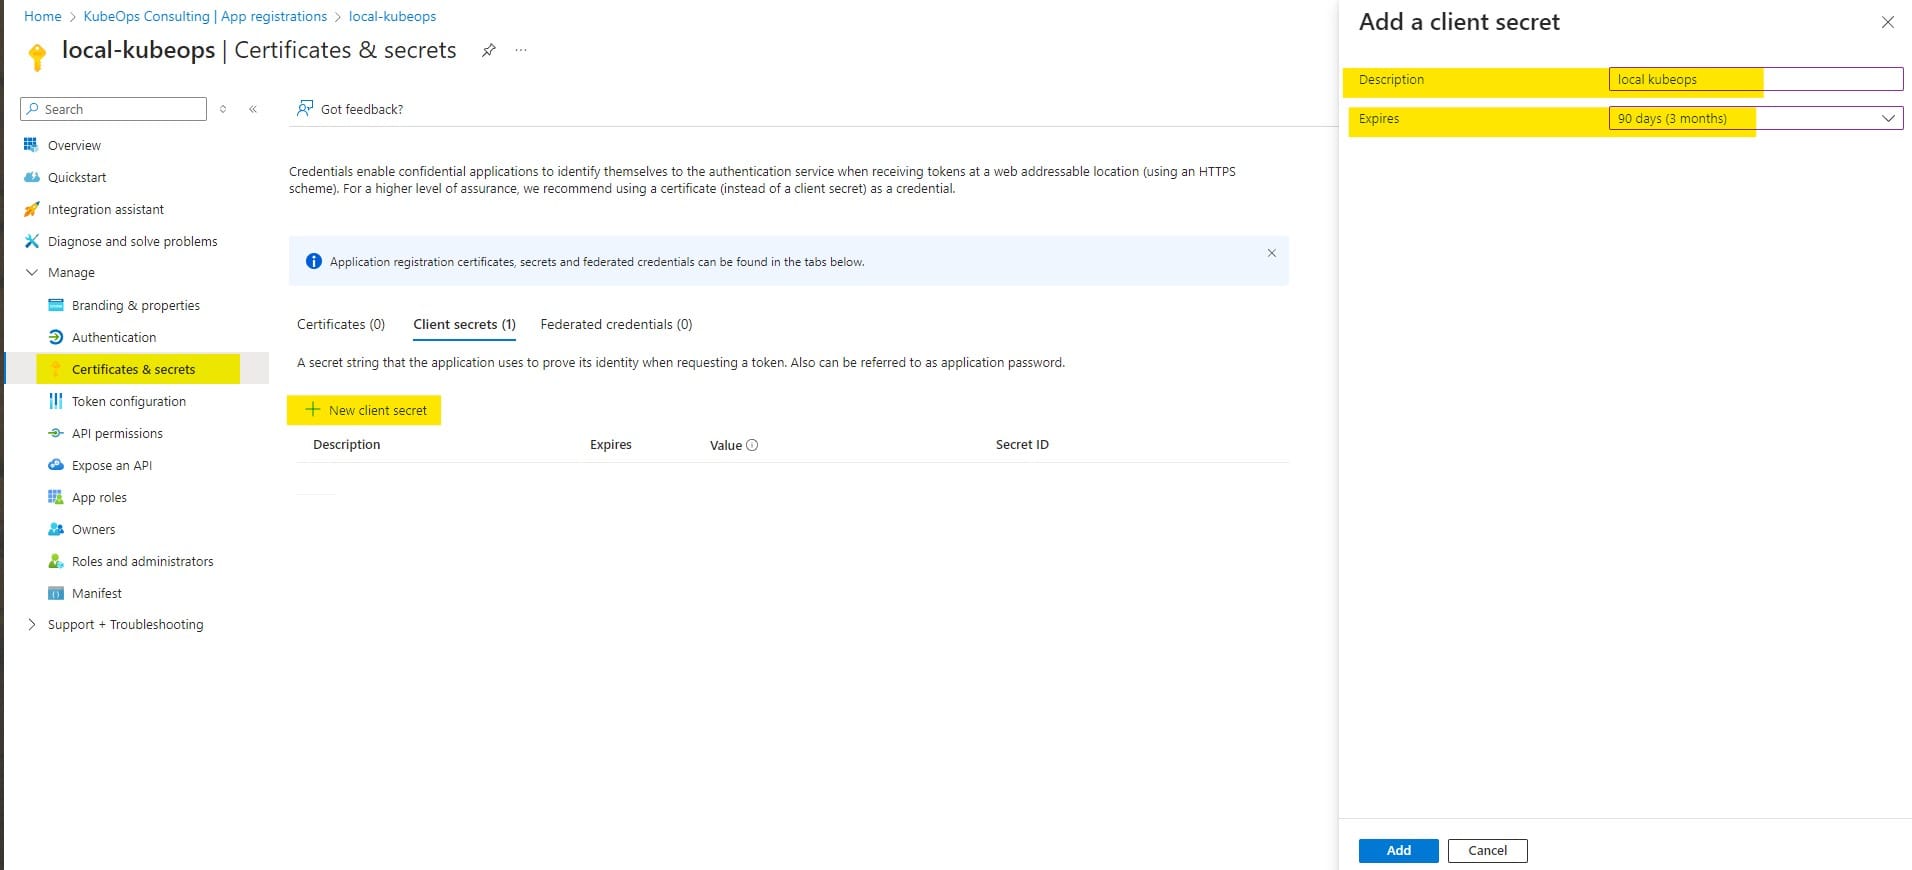This screenshot has width=1912, height=870.
Task: Click the Expires column header
Action: [610, 444]
